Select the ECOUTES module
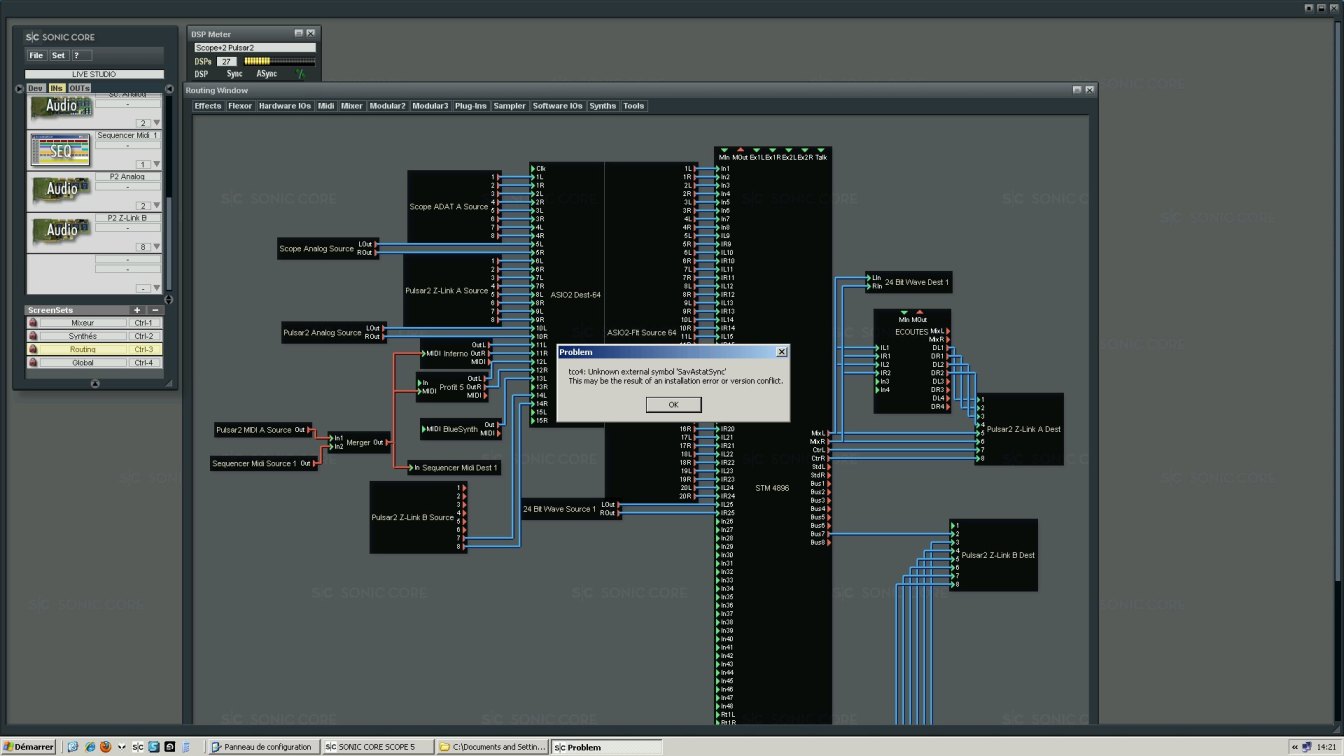The height and width of the screenshot is (756, 1344). click(912, 361)
